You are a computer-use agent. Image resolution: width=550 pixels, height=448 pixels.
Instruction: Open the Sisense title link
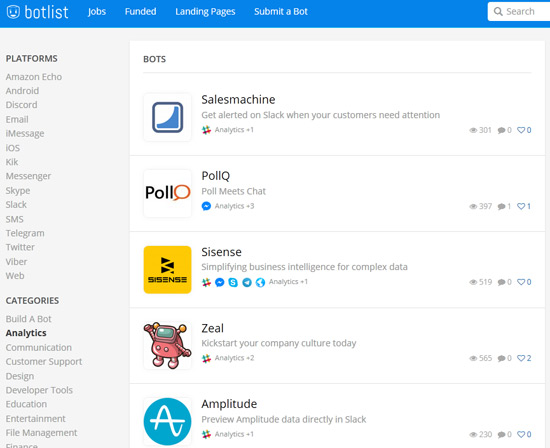coord(221,252)
